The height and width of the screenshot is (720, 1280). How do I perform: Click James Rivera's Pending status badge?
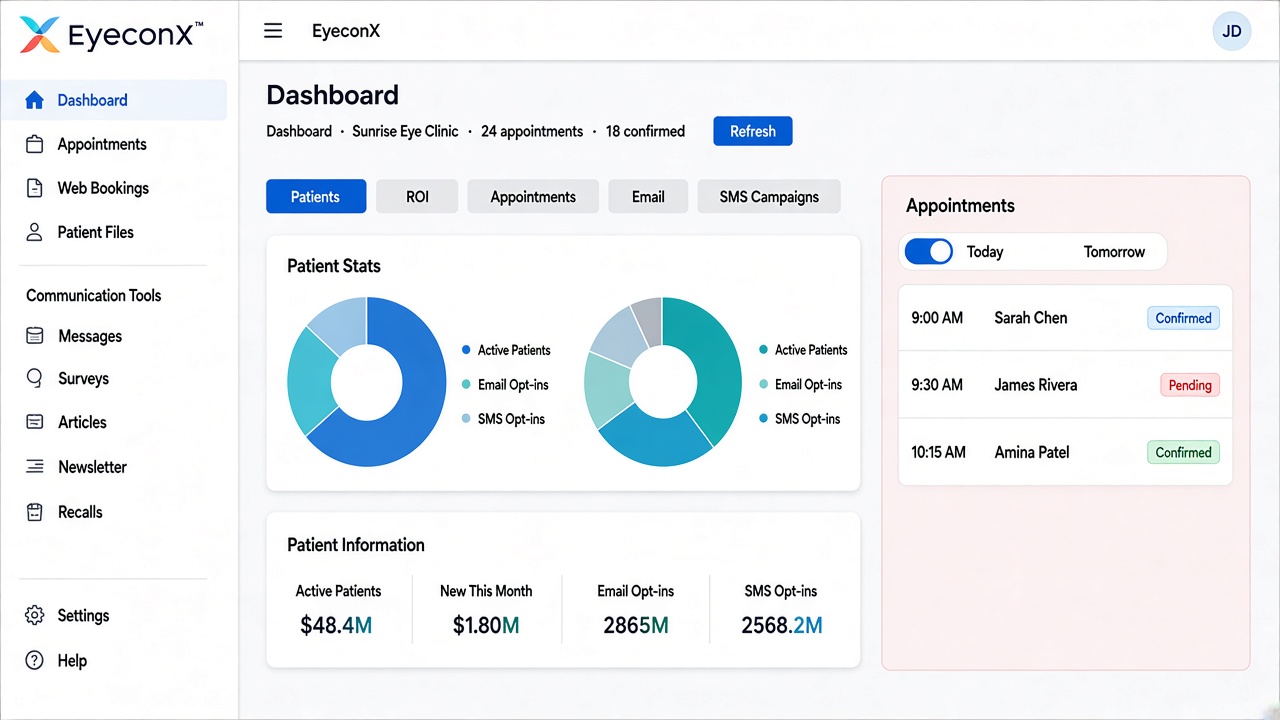click(x=1190, y=385)
